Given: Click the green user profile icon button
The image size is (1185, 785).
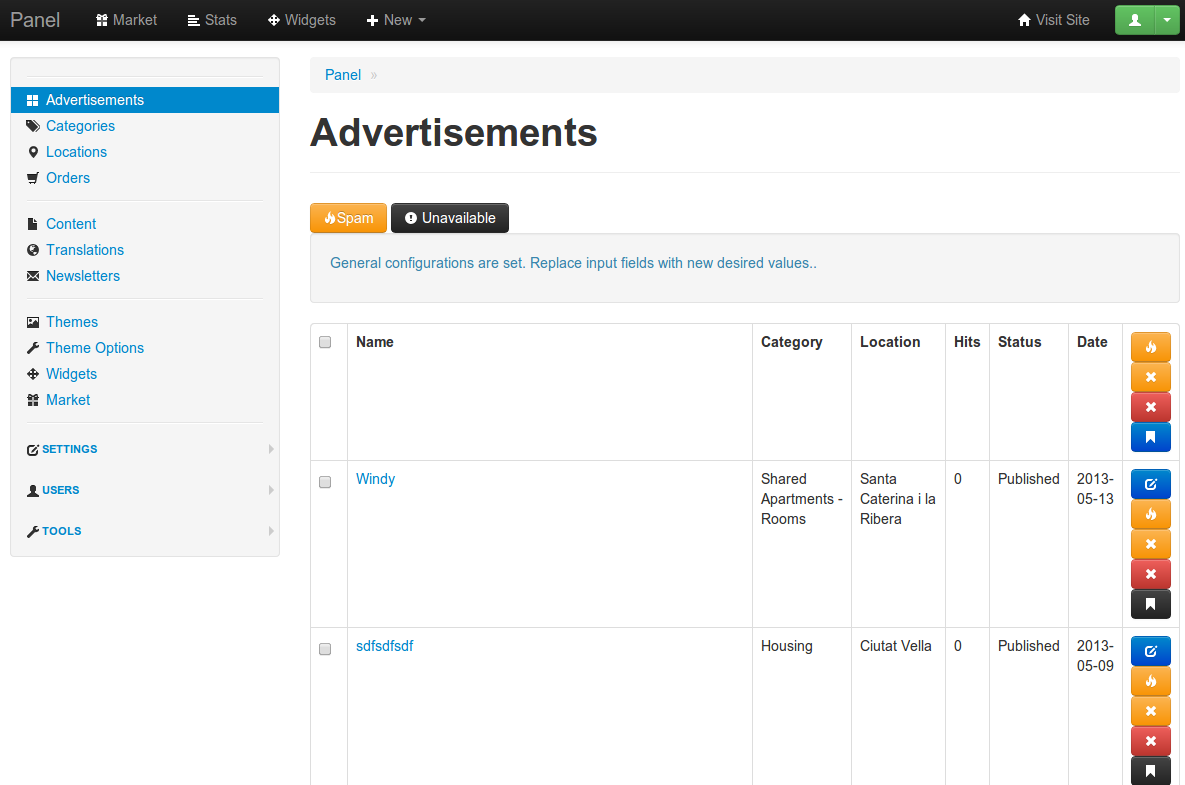Looking at the screenshot, I should 1135,20.
